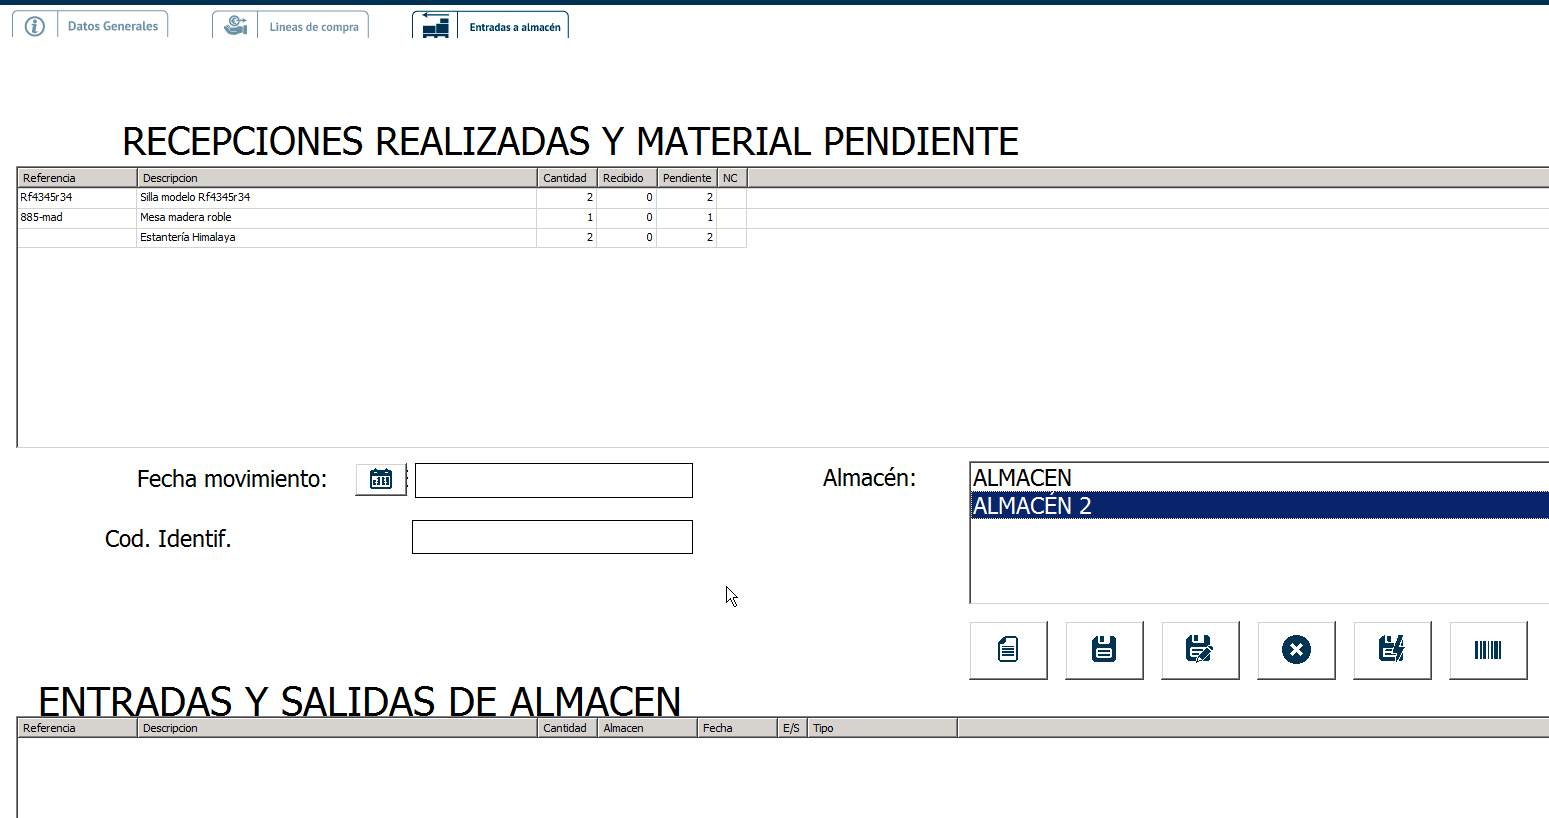Image resolution: width=1549 pixels, height=818 pixels.
Task: Click the Recibido column header
Action: 624,178
